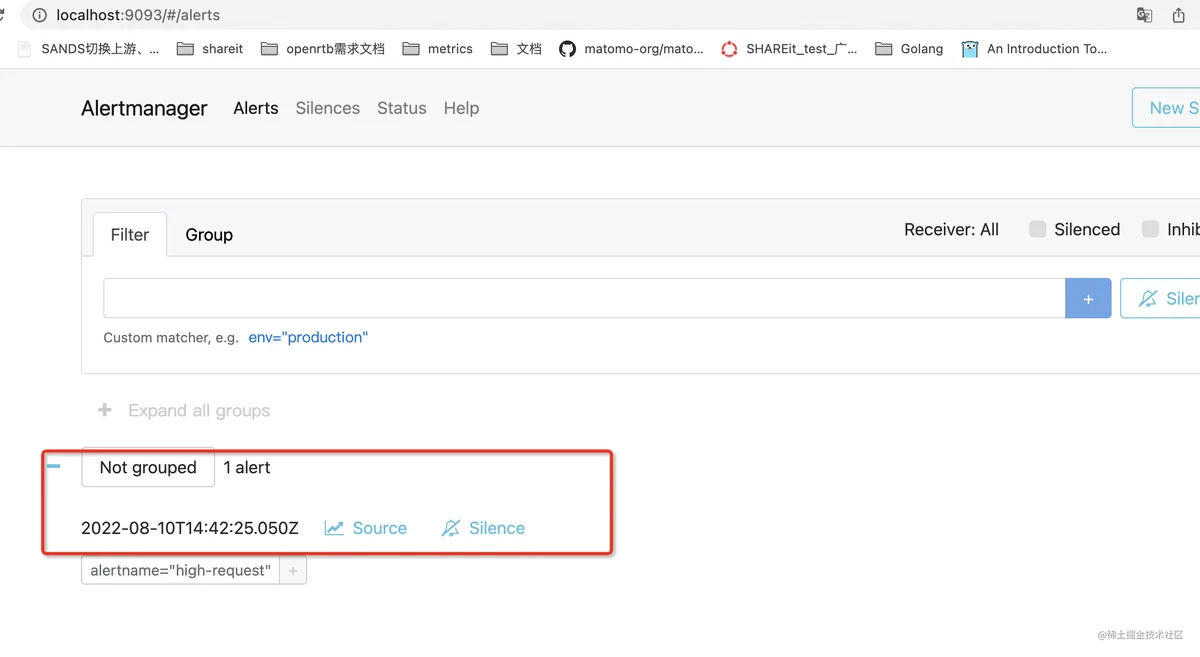This screenshot has height=657, width=1200.
Task: Click the browser share icon
Action: tap(1179, 15)
